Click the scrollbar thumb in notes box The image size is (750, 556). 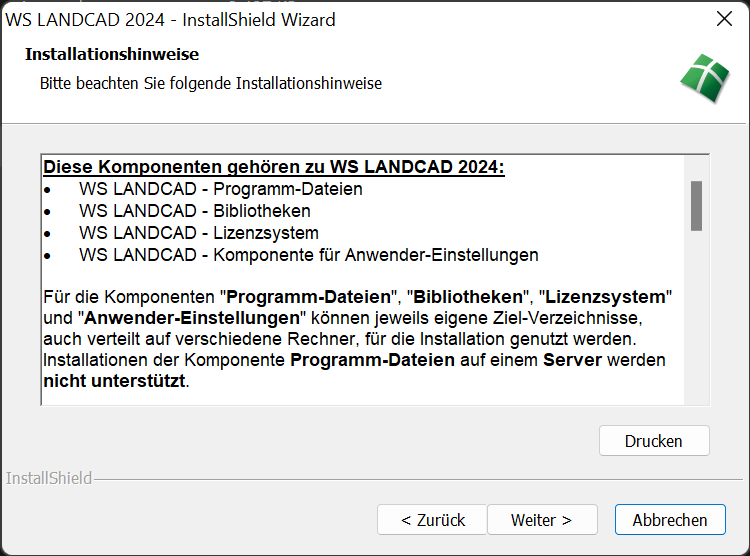click(x=696, y=205)
